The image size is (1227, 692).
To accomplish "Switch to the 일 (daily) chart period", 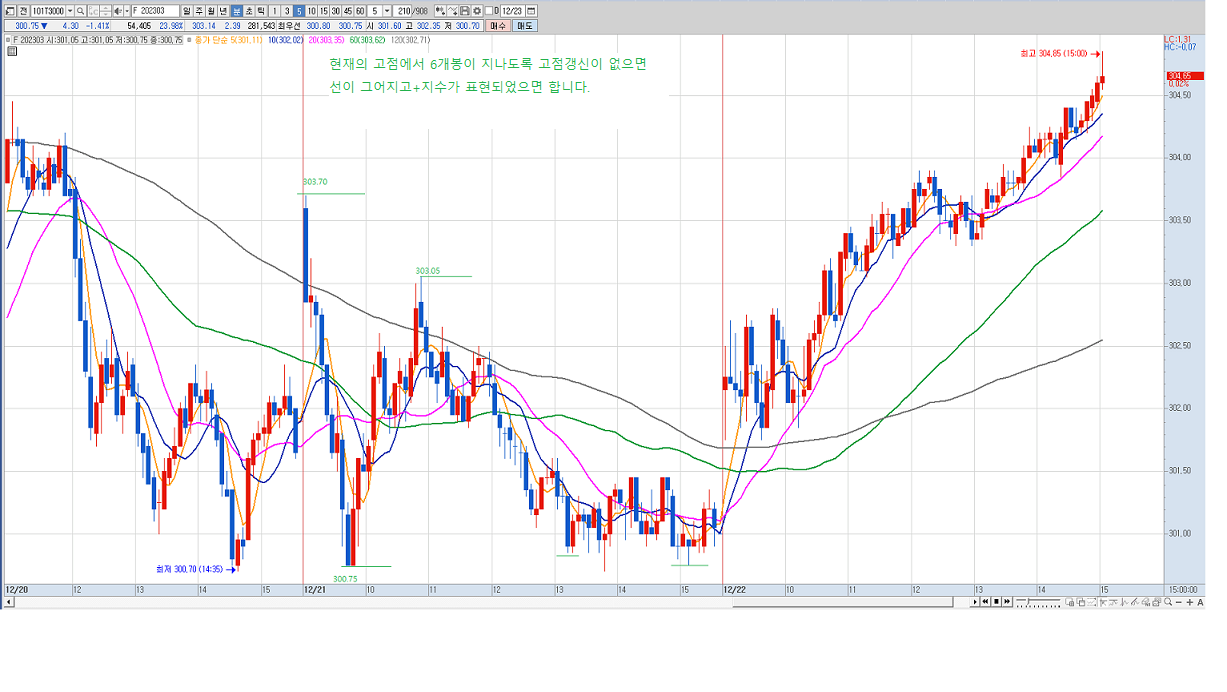I will pos(186,11).
